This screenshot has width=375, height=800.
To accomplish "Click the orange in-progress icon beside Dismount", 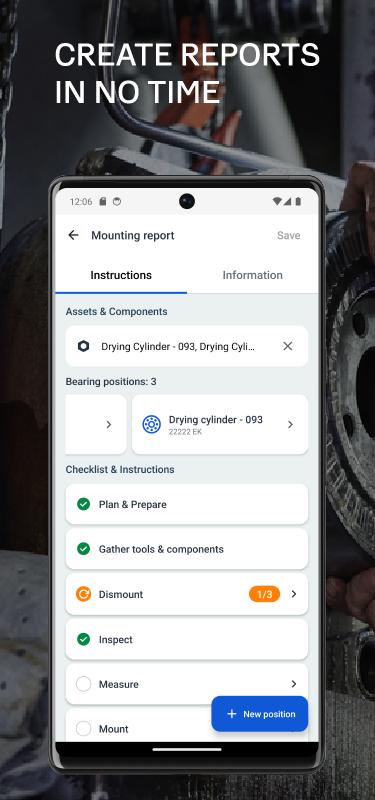I will click(x=83, y=594).
